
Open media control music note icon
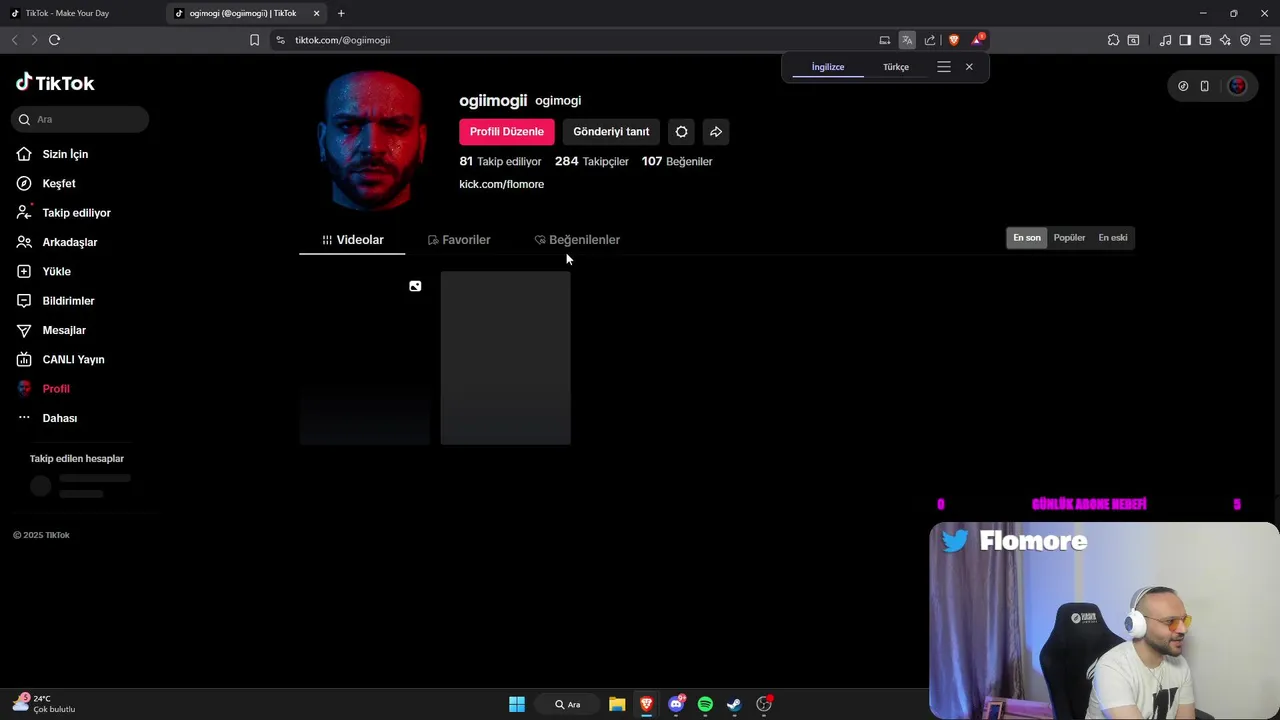pyautogui.click(x=1165, y=40)
